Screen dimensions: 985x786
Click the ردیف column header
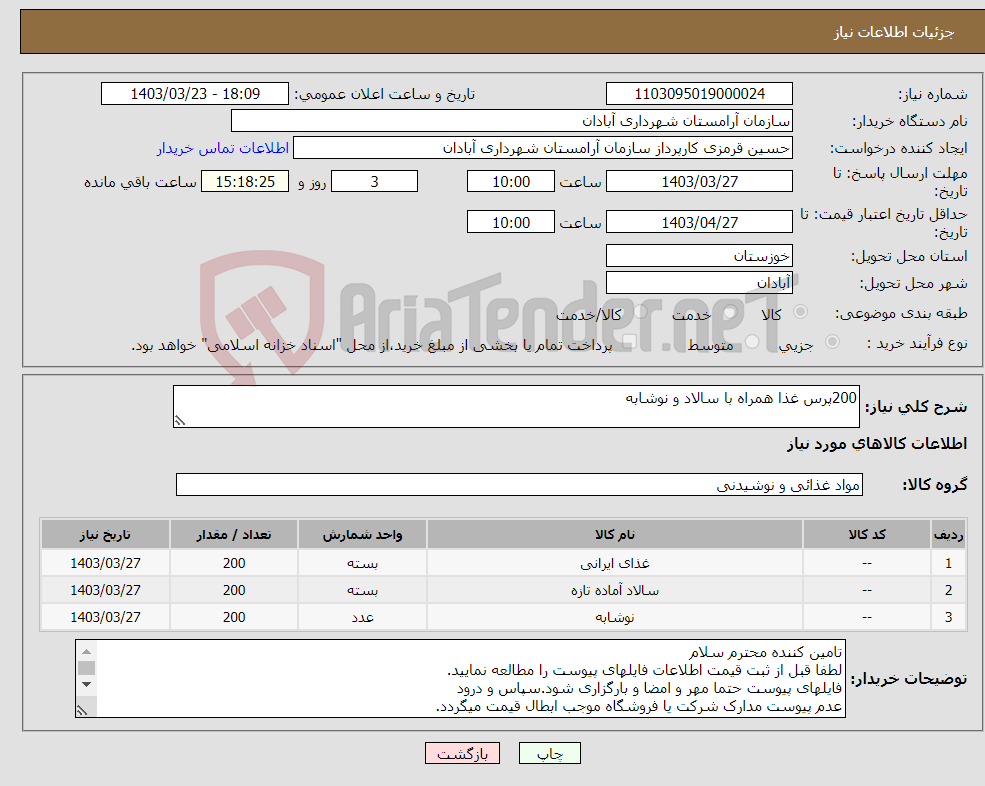[x=949, y=534]
